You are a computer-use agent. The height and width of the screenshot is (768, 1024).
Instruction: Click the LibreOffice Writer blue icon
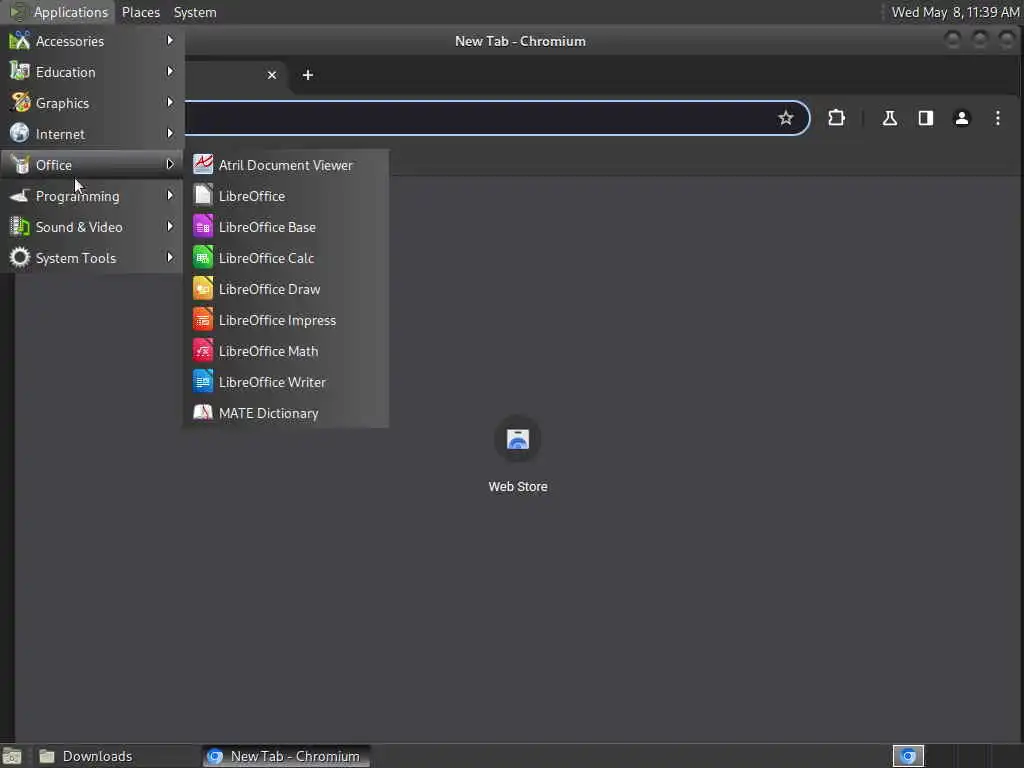coord(202,381)
